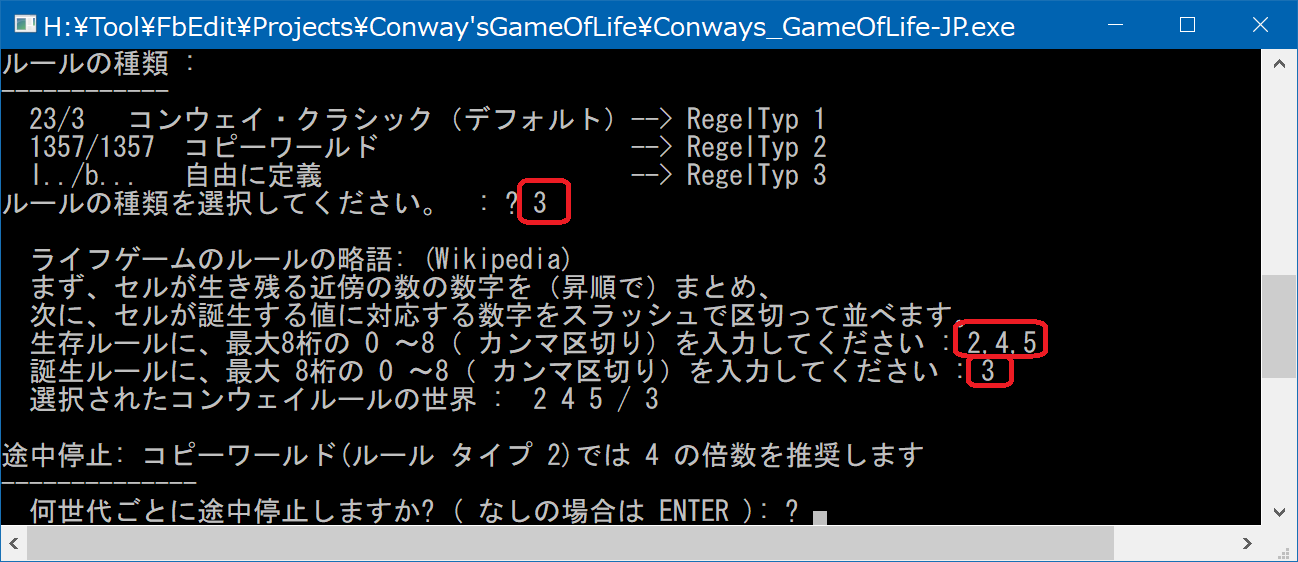Viewport: 1298px width, 562px height.
Task: Click the horizontal scrollbar right arrow
Action: (1247, 543)
